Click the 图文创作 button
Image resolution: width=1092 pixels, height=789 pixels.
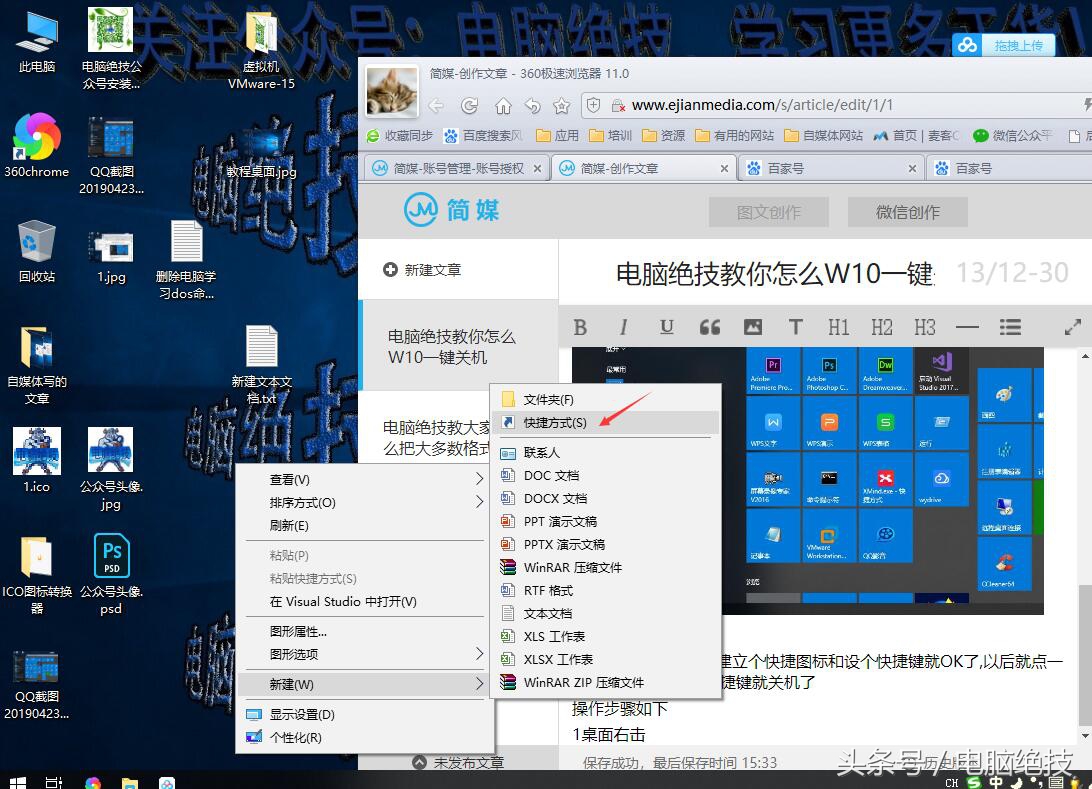768,211
